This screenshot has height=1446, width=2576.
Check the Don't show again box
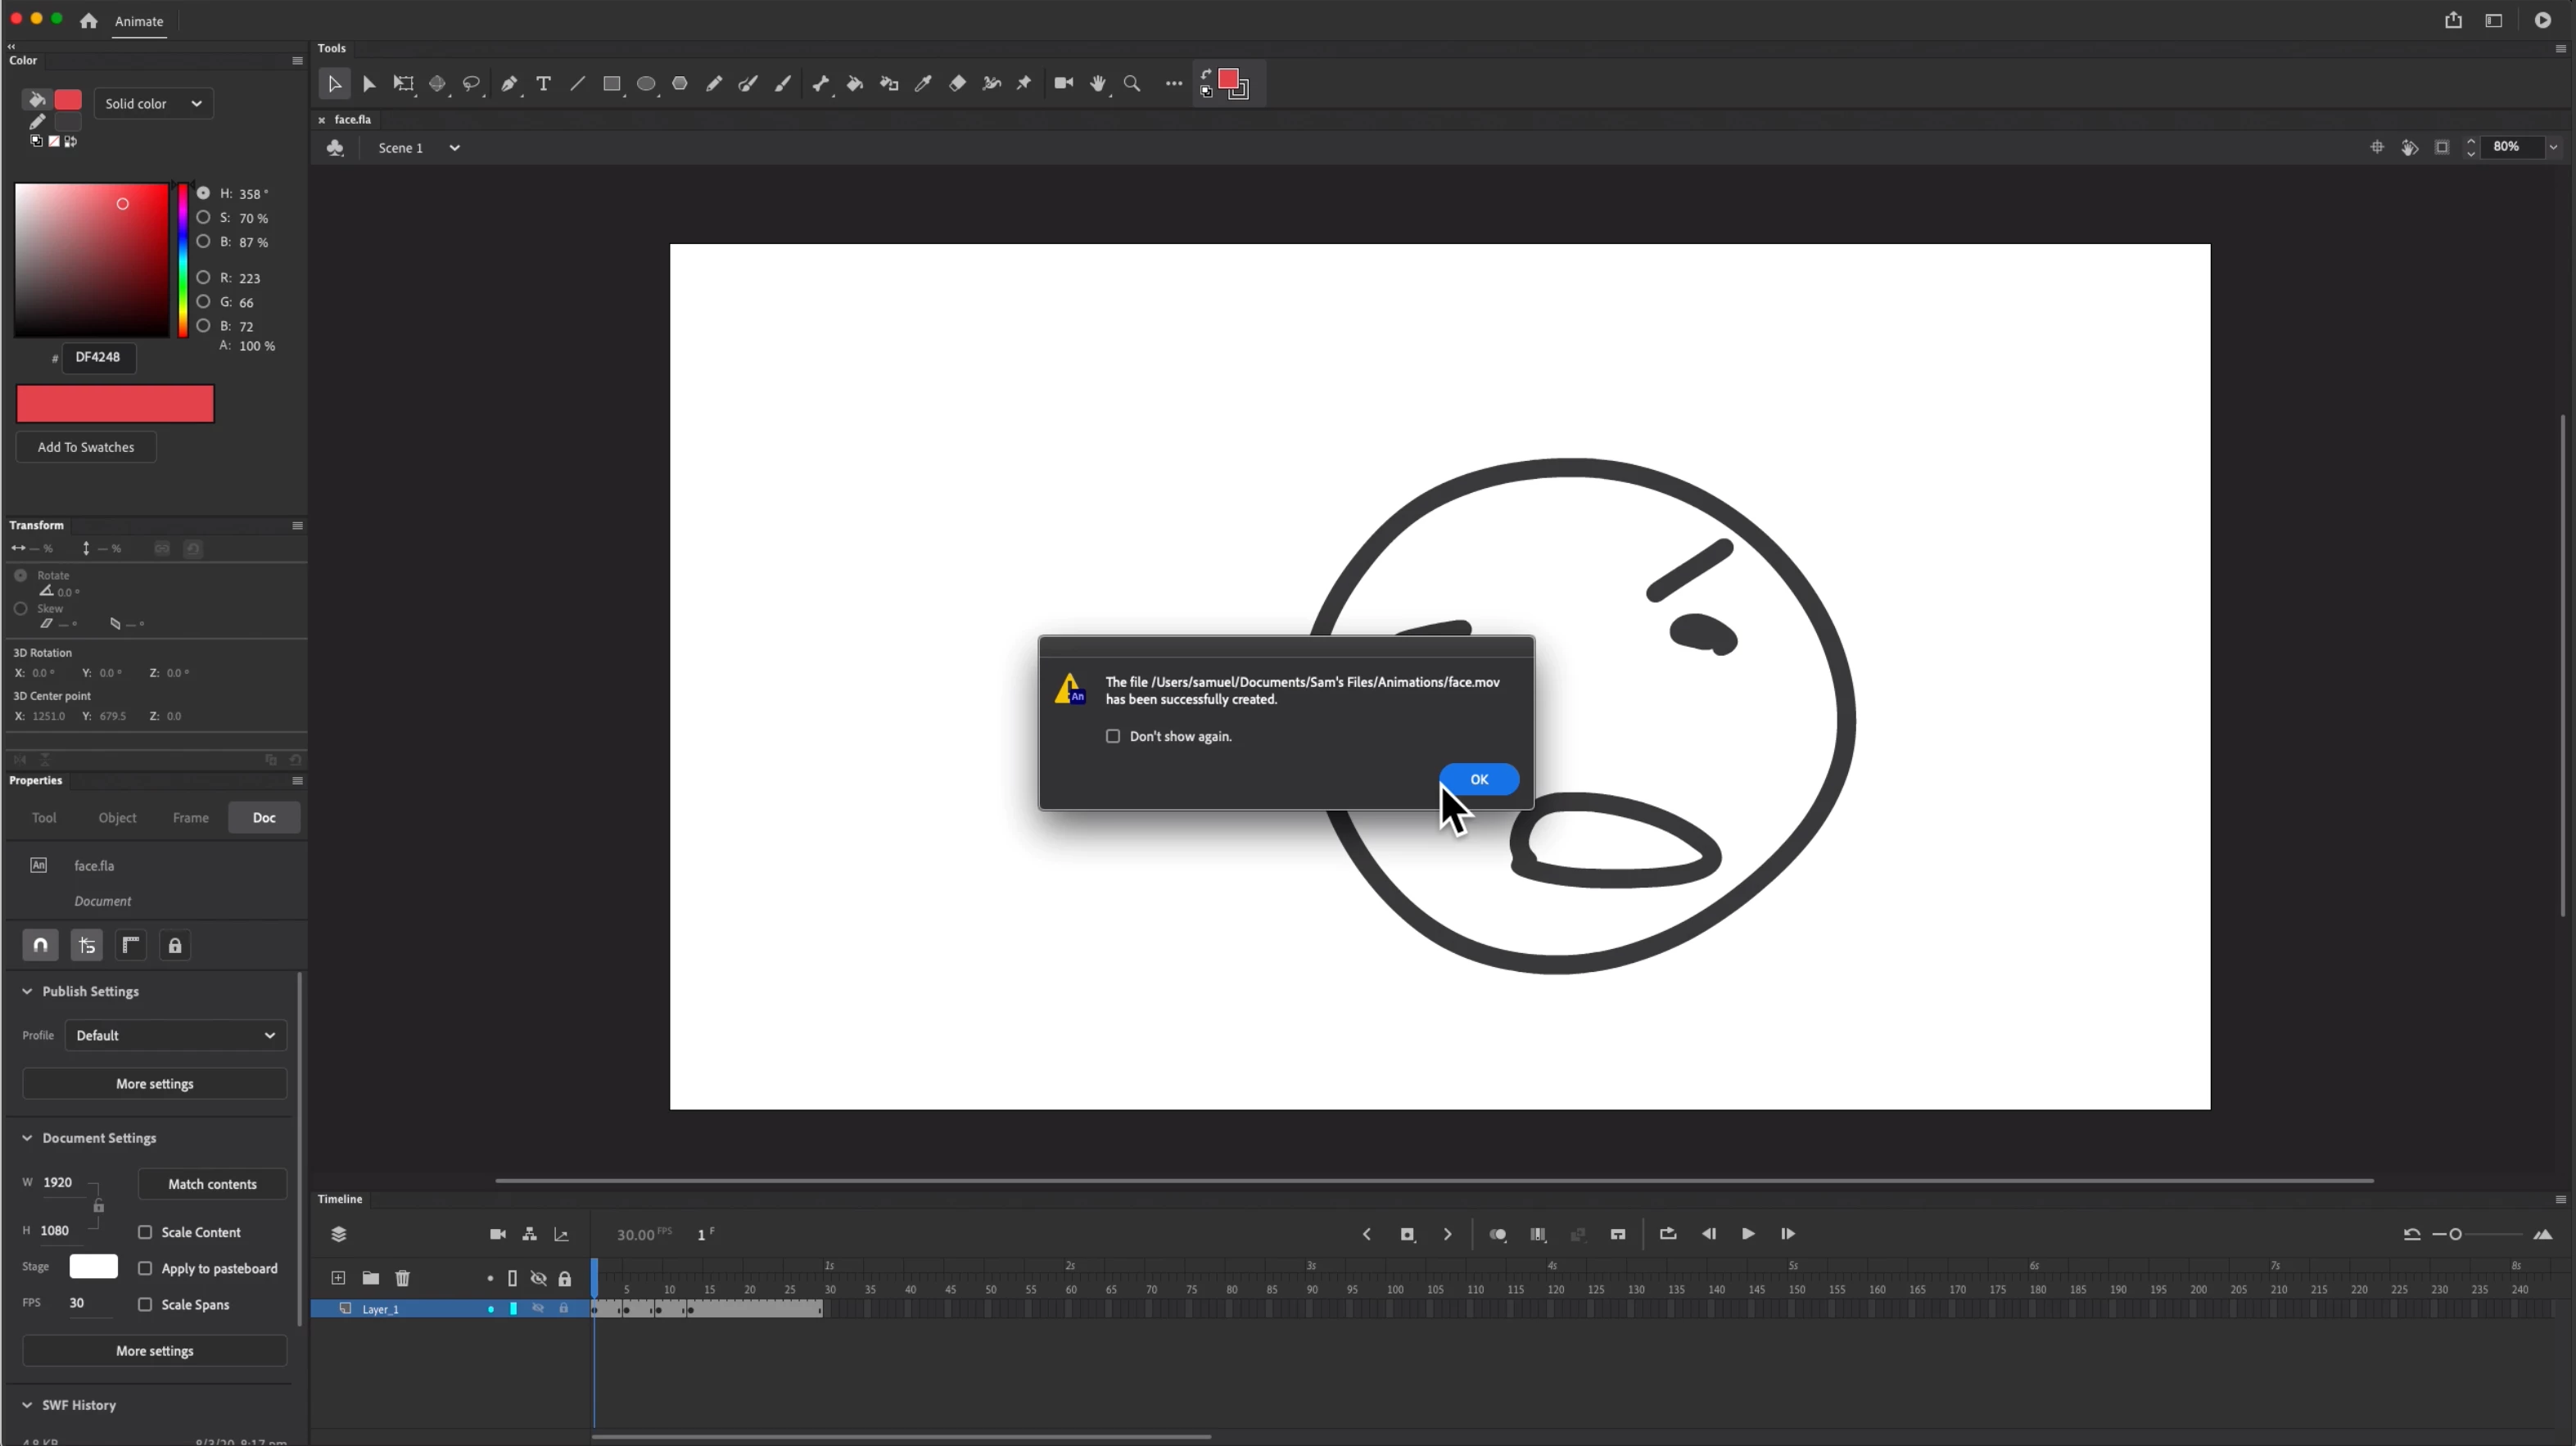pyautogui.click(x=1113, y=736)
